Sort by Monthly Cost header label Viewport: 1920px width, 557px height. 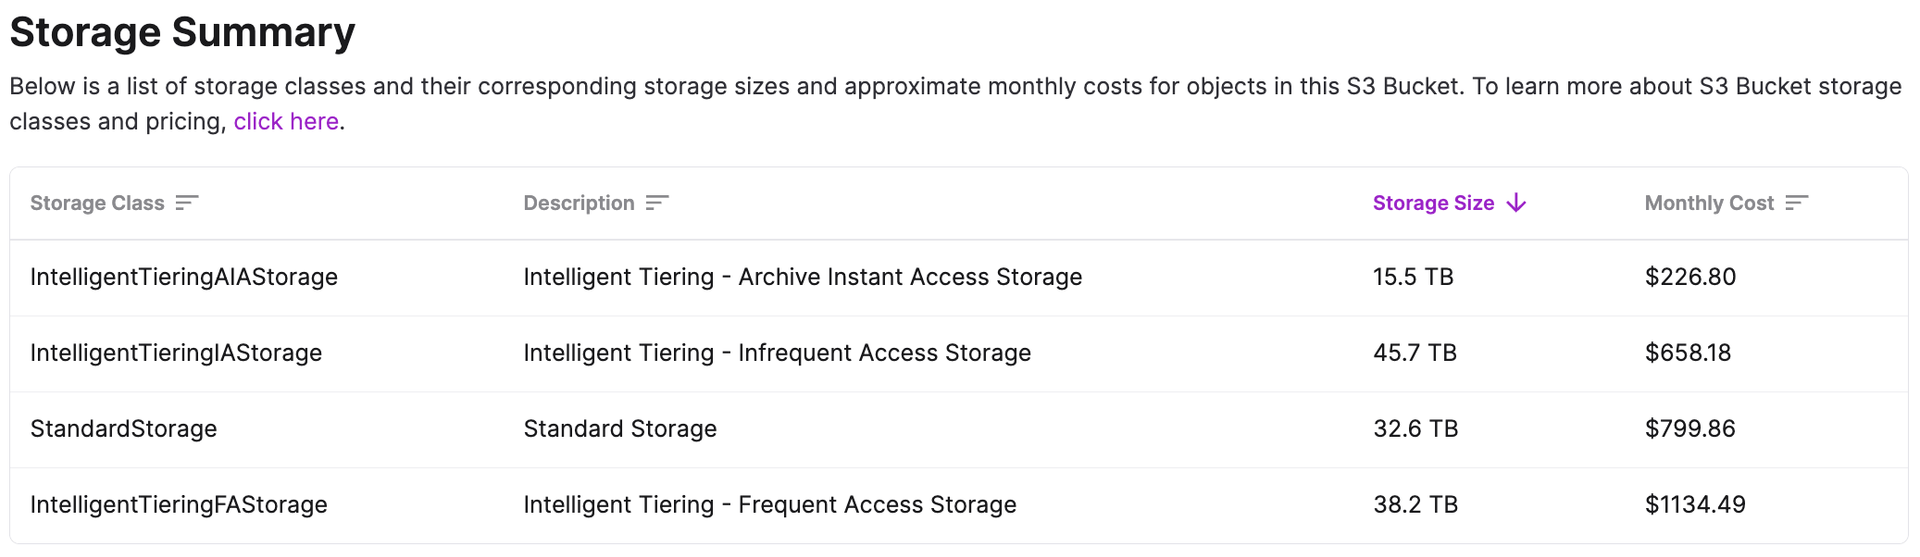click(x=1709, y=203)
